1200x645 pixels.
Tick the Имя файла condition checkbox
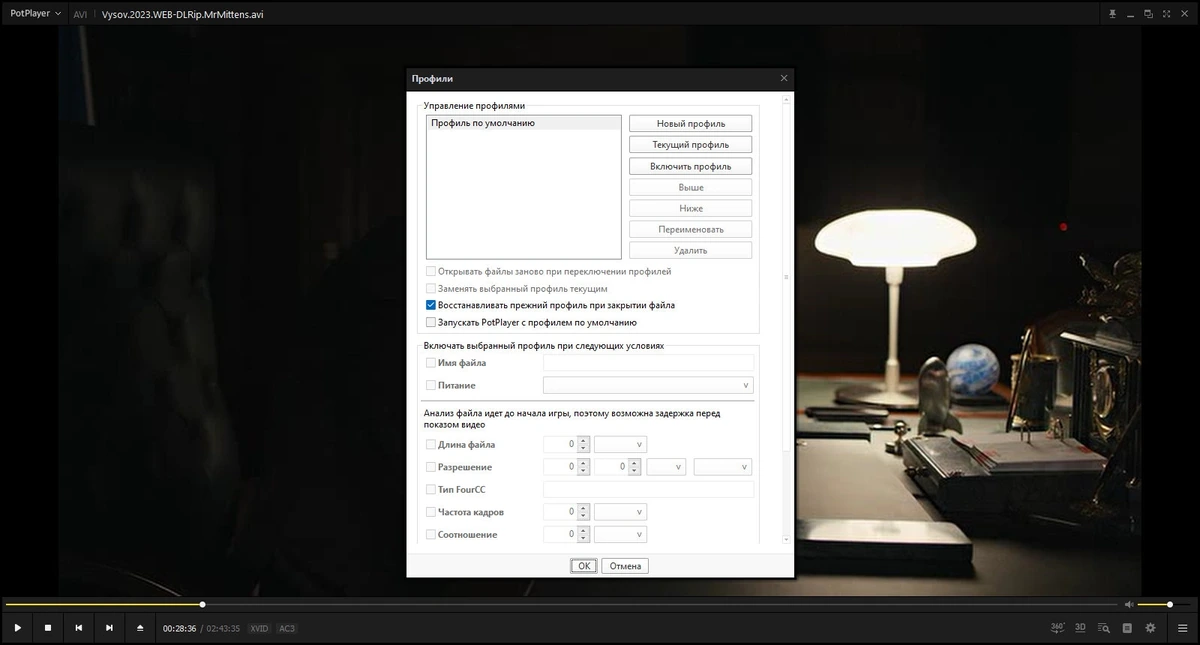point(431,363)
